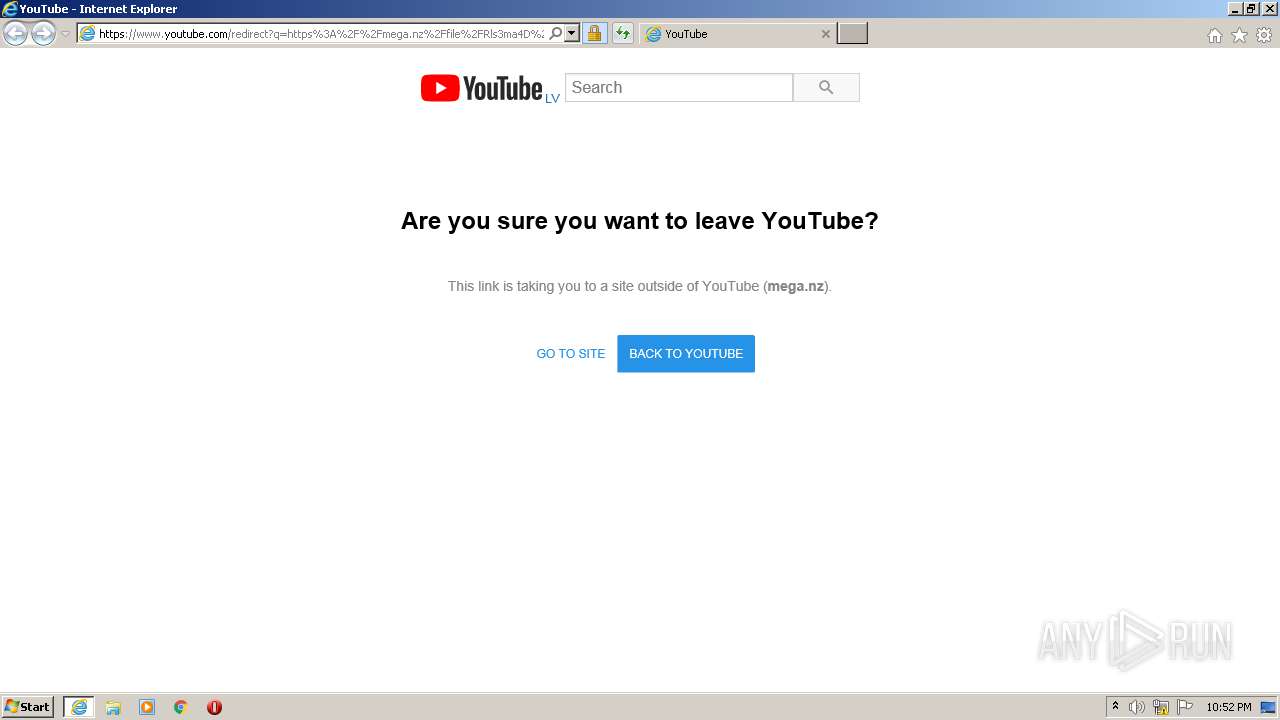Open Windows Explorer folder from taskbar
This screenshot has height=720, width=1280.
pos(113,707)
